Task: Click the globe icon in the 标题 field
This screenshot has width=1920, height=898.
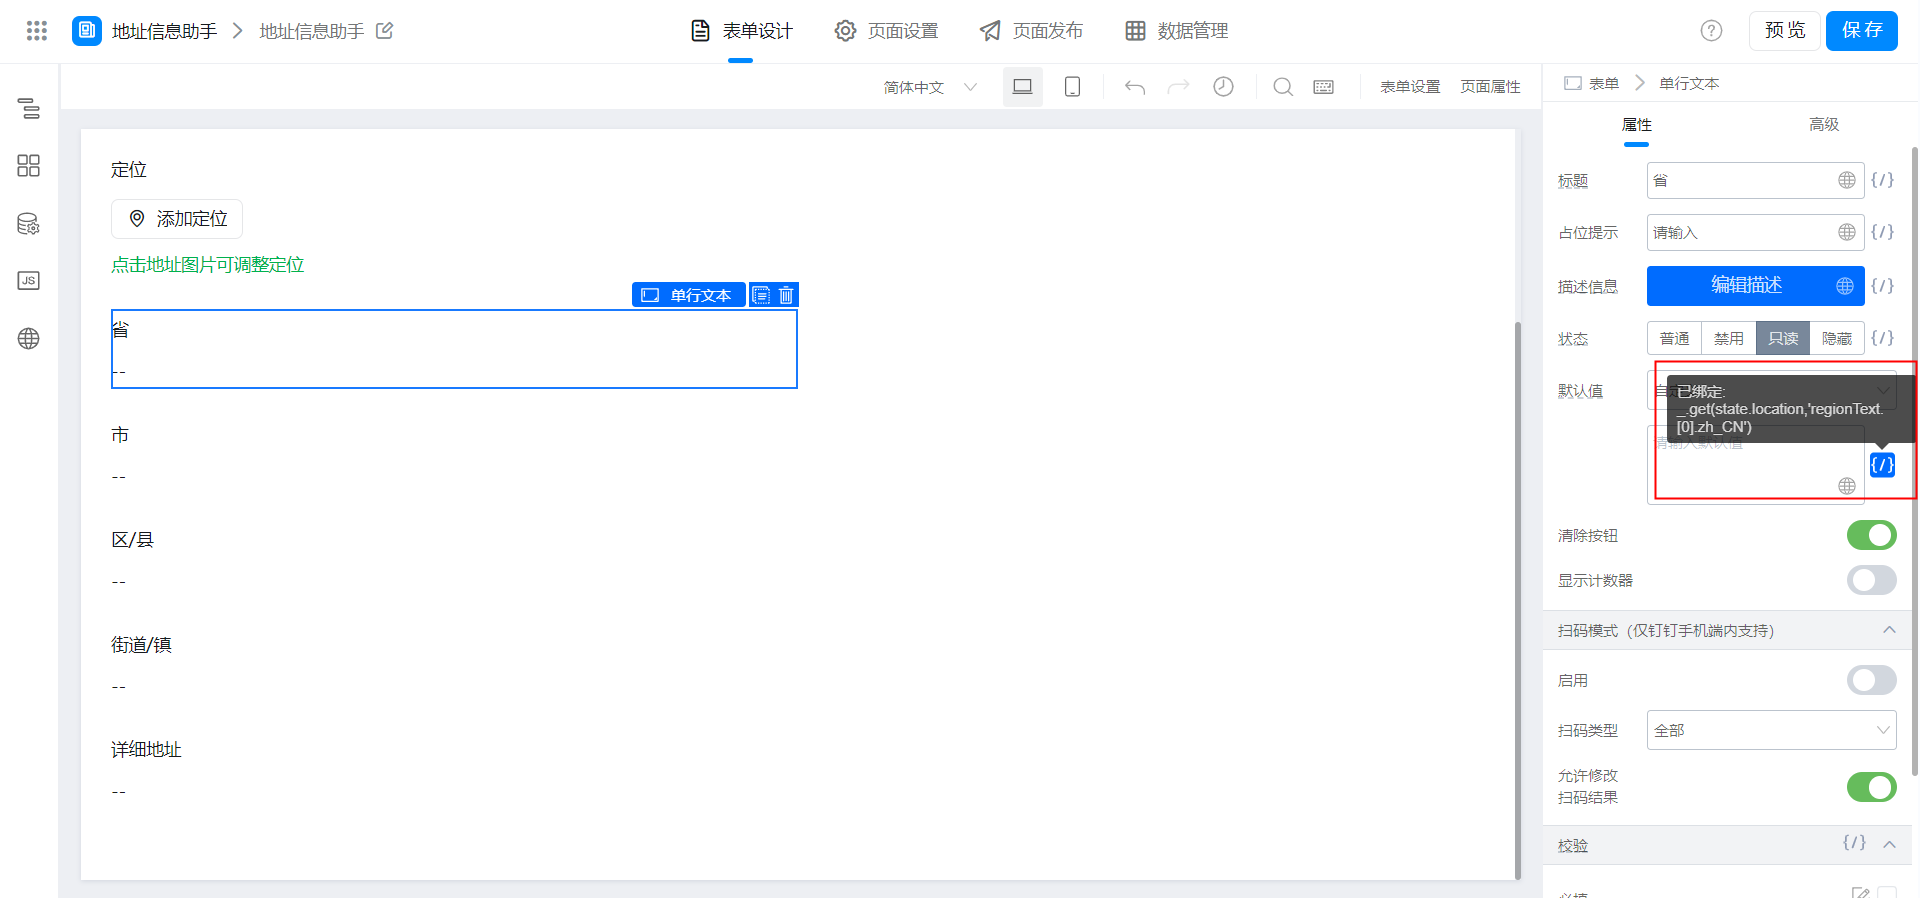Action: [x=1847, y=180]
